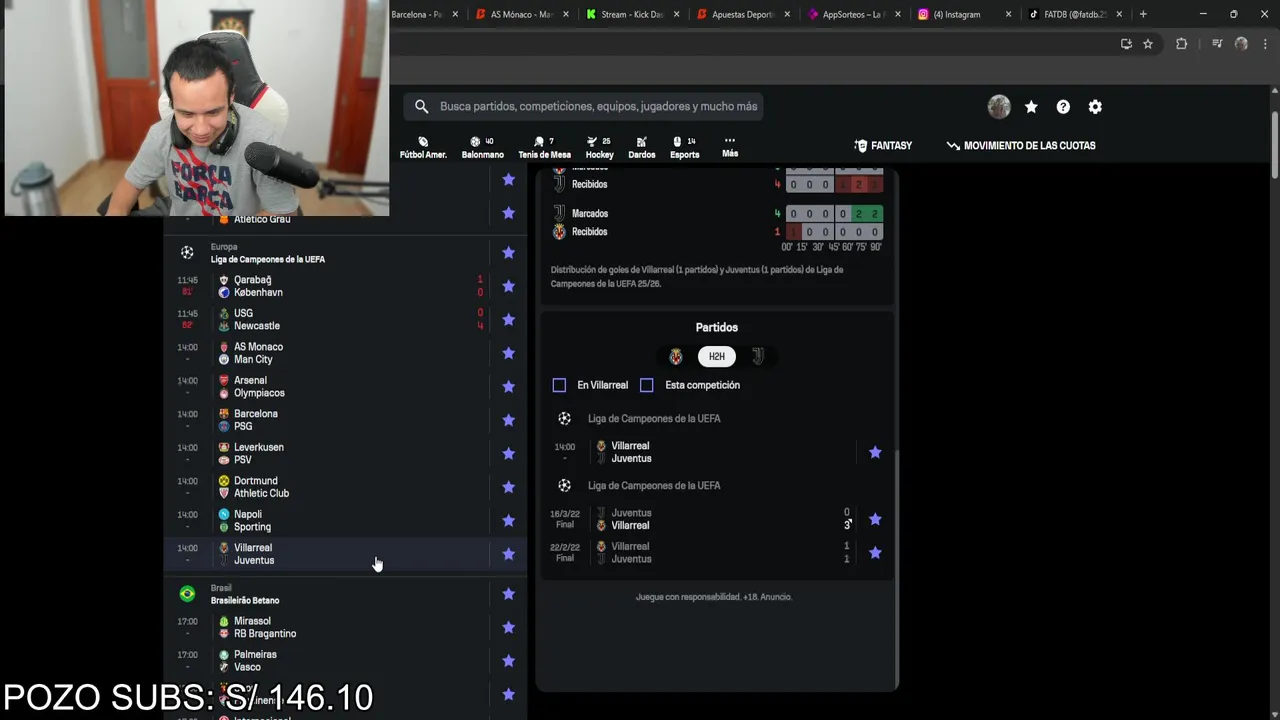Favorite the Brasileirão Betano competition star

(508, 594)
